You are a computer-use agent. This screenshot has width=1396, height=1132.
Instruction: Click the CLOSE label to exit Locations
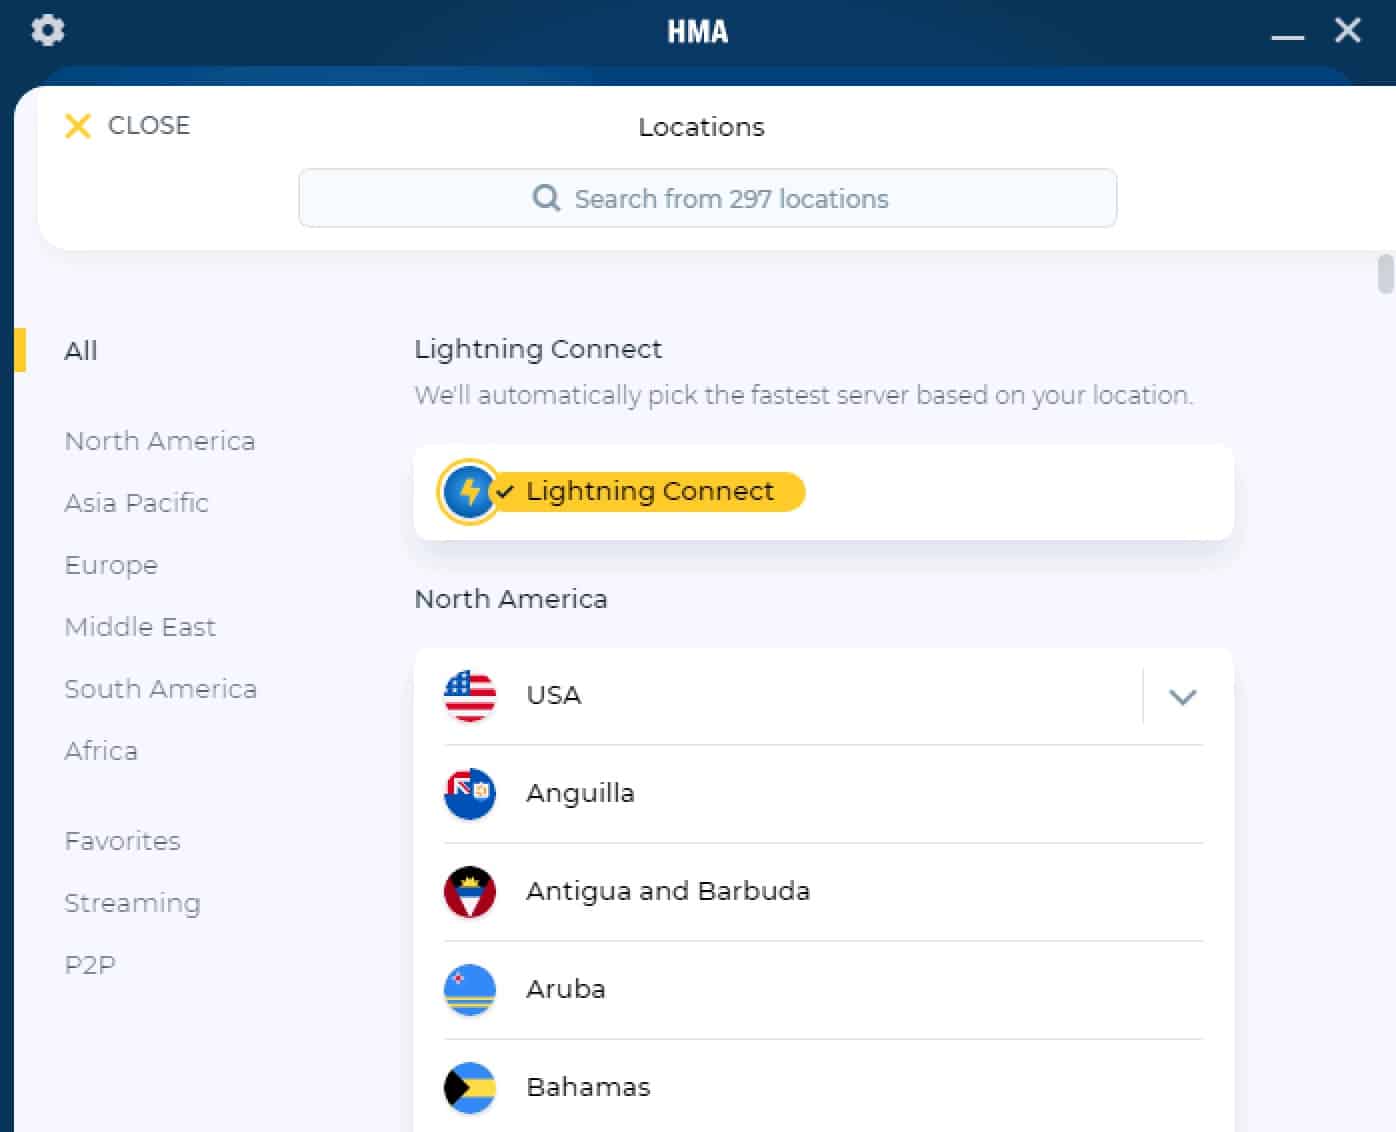pyautogui.click(x=149, y=125)
